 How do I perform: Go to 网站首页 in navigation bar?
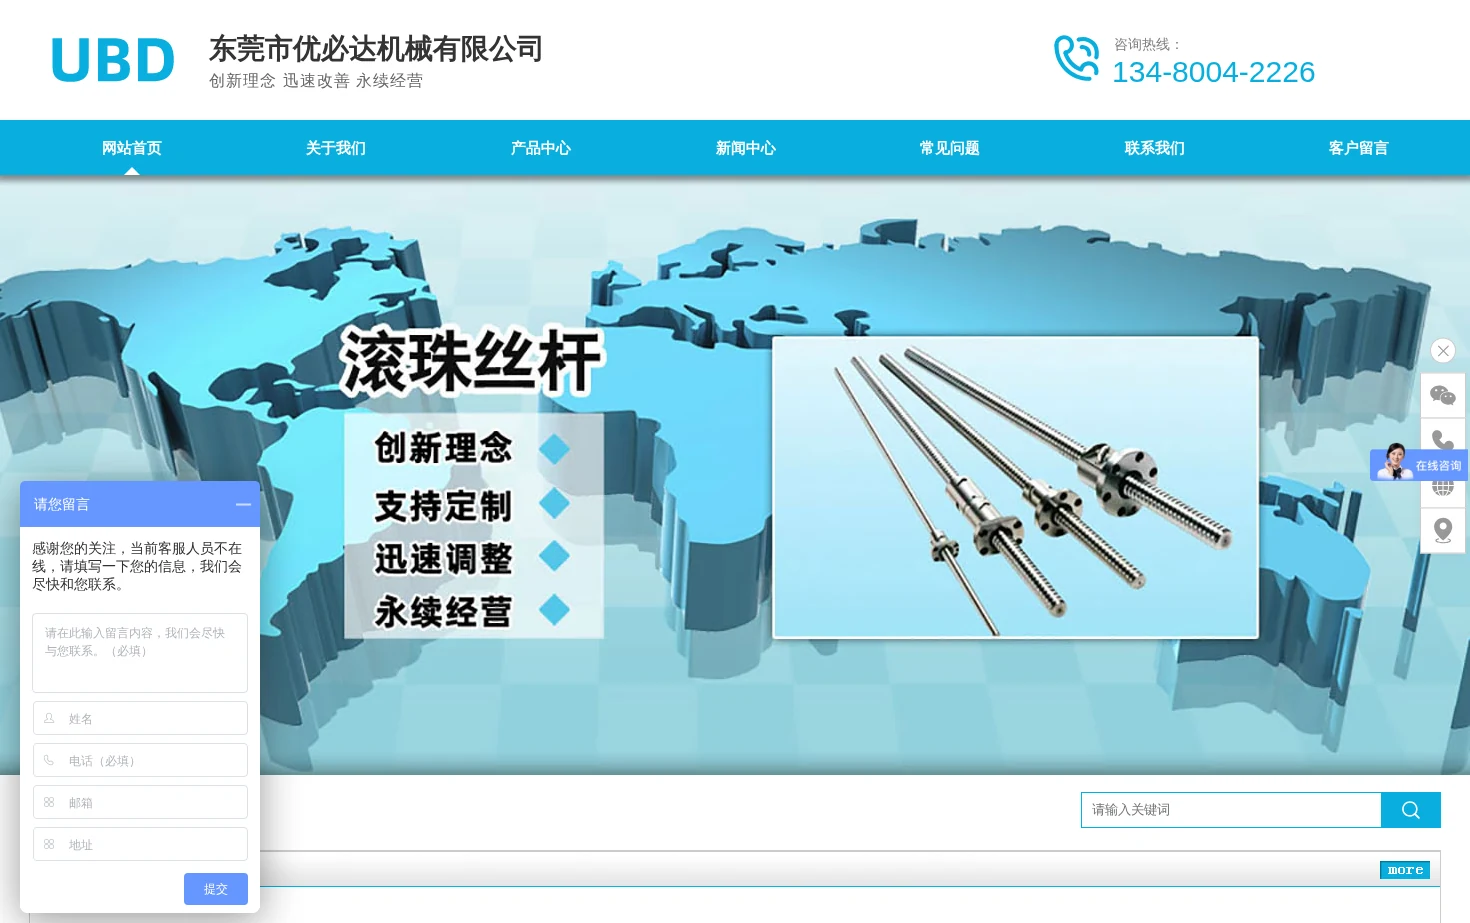(132, 148)
